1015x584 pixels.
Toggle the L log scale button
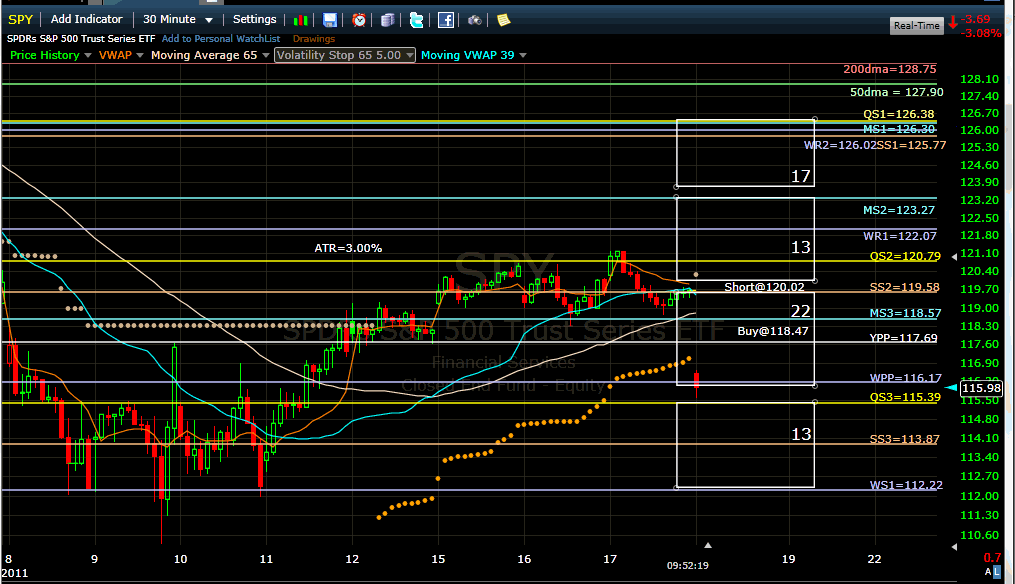coord(996,572)
